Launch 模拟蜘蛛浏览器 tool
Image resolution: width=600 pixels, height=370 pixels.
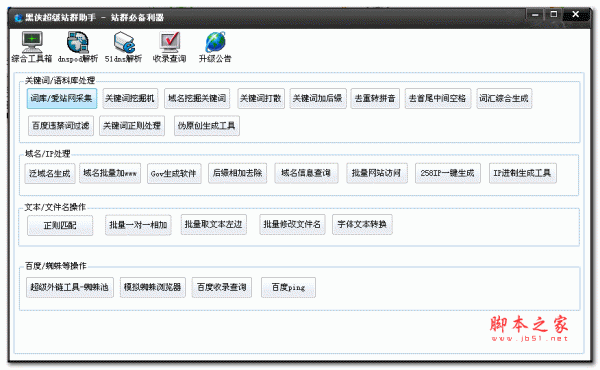click(152, 287)
